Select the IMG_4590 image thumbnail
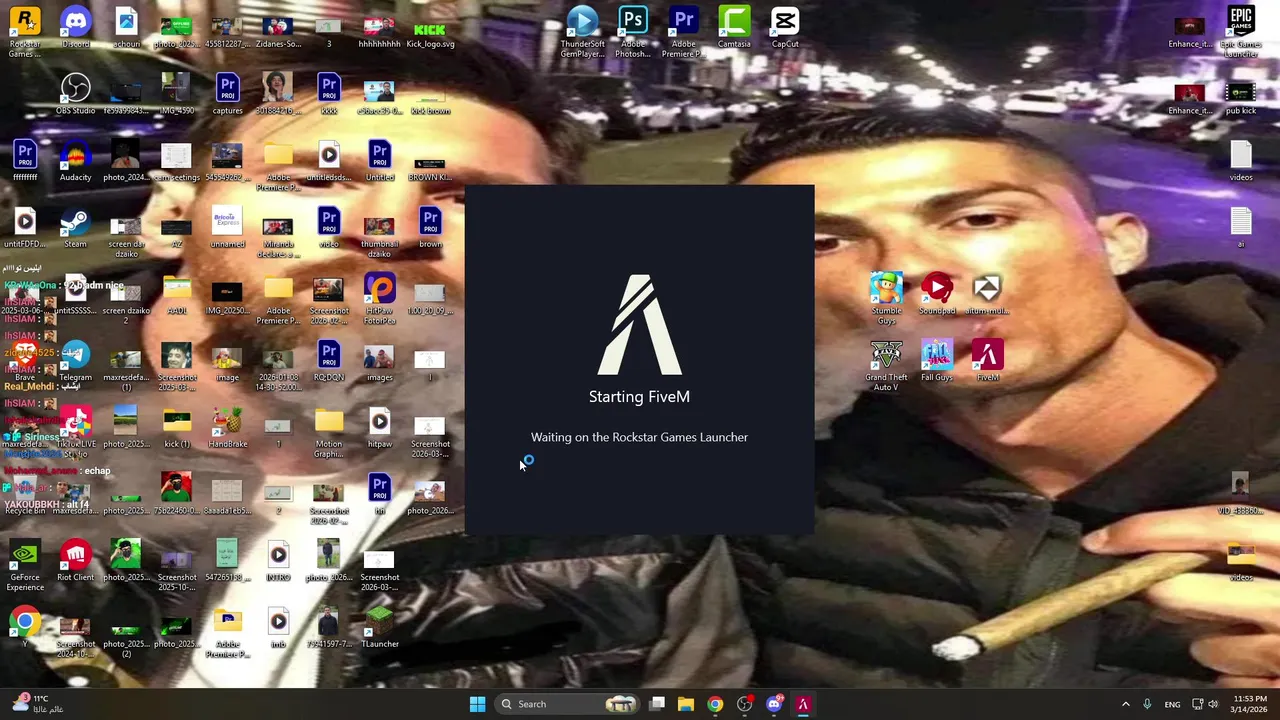This screenshot has height=720, width=1280. pos(177,95)
